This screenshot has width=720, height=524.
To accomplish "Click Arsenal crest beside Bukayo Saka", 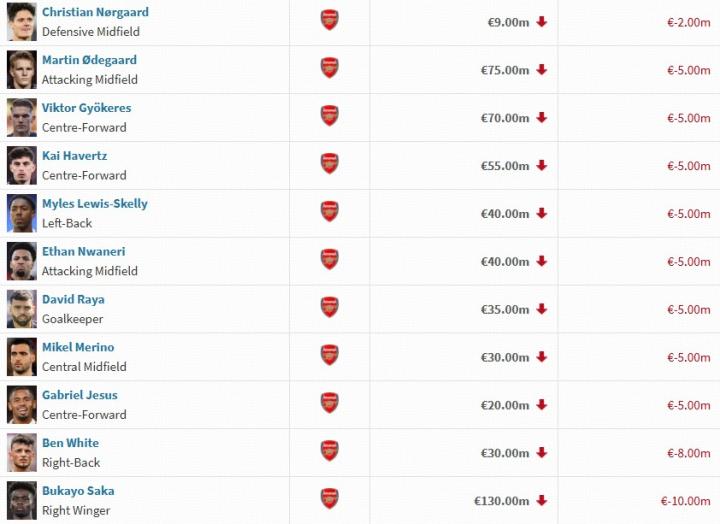I will pyautogui.click(x=329, y=499).
